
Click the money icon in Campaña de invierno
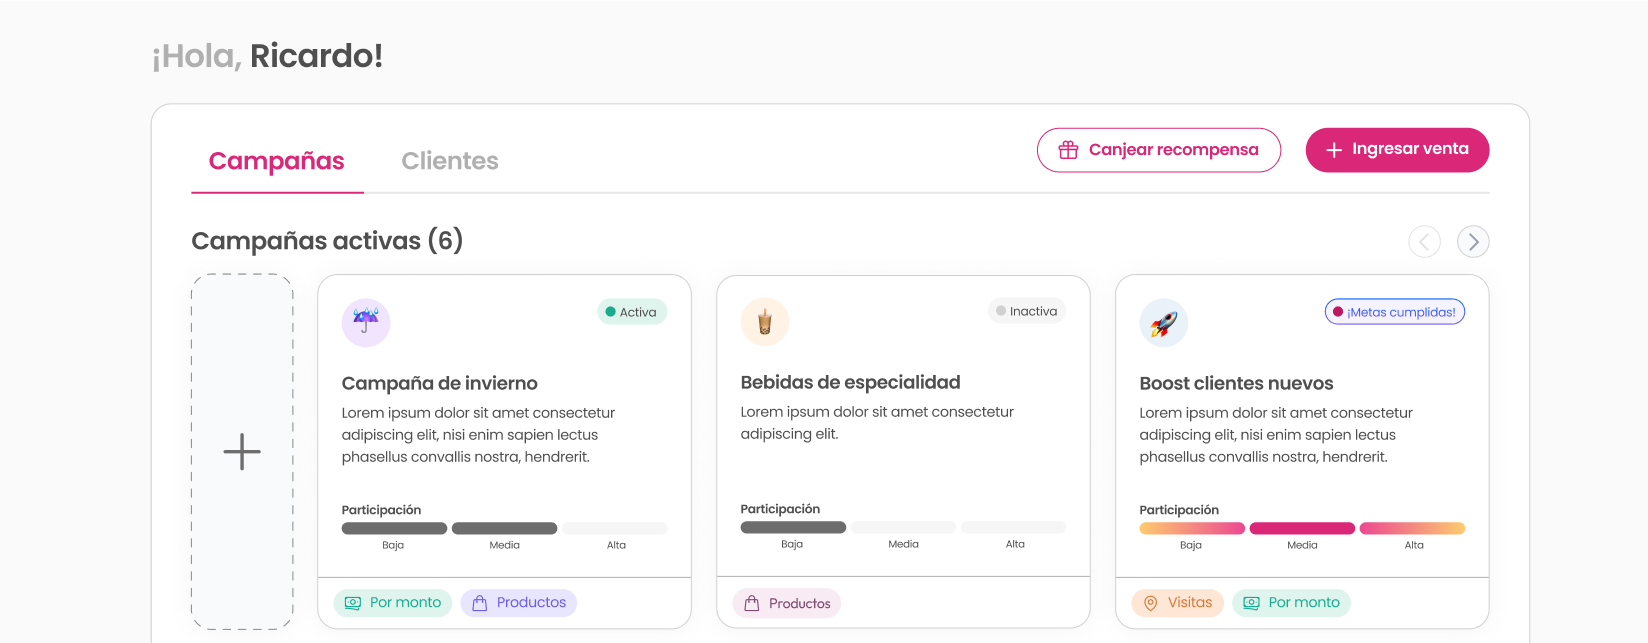click(x=353, y=603)
